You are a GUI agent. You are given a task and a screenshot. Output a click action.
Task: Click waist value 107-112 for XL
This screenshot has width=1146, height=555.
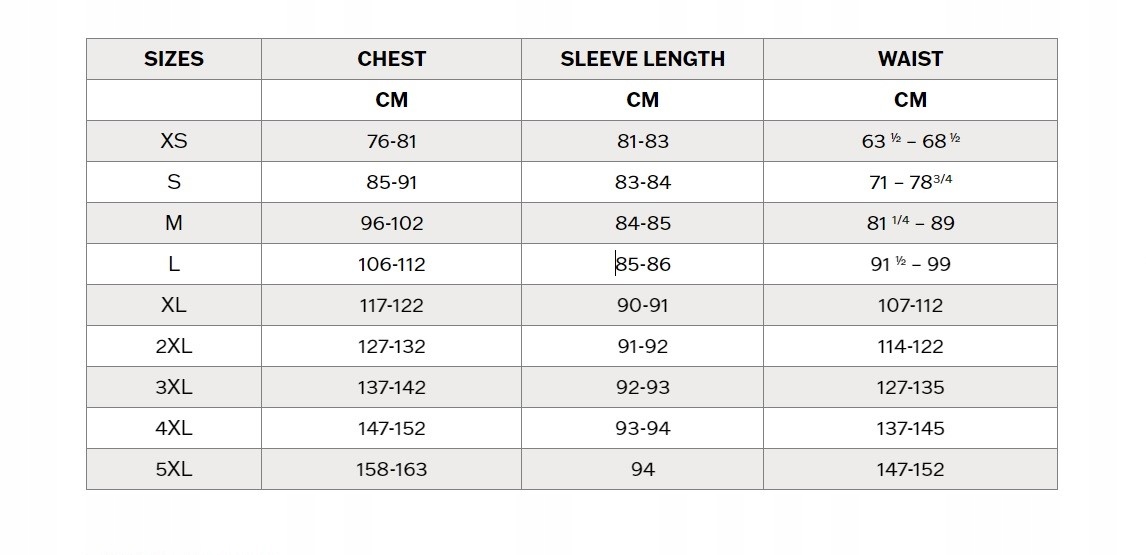910,305
